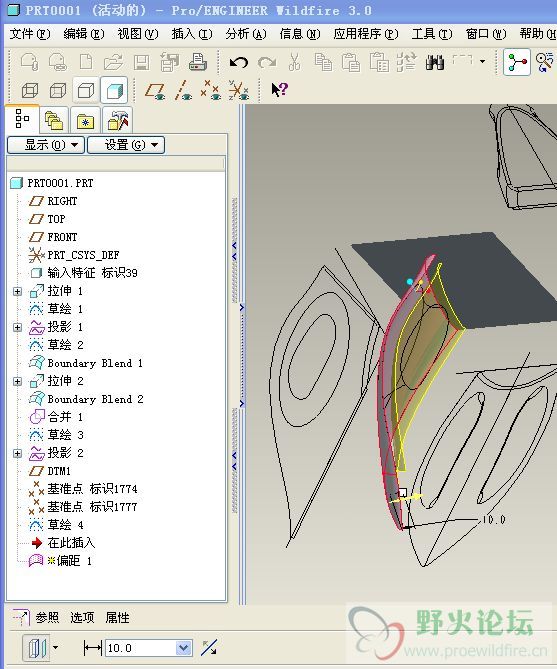Toggle datum points visibility
557x669 pixels.
(x=211, y=90)
